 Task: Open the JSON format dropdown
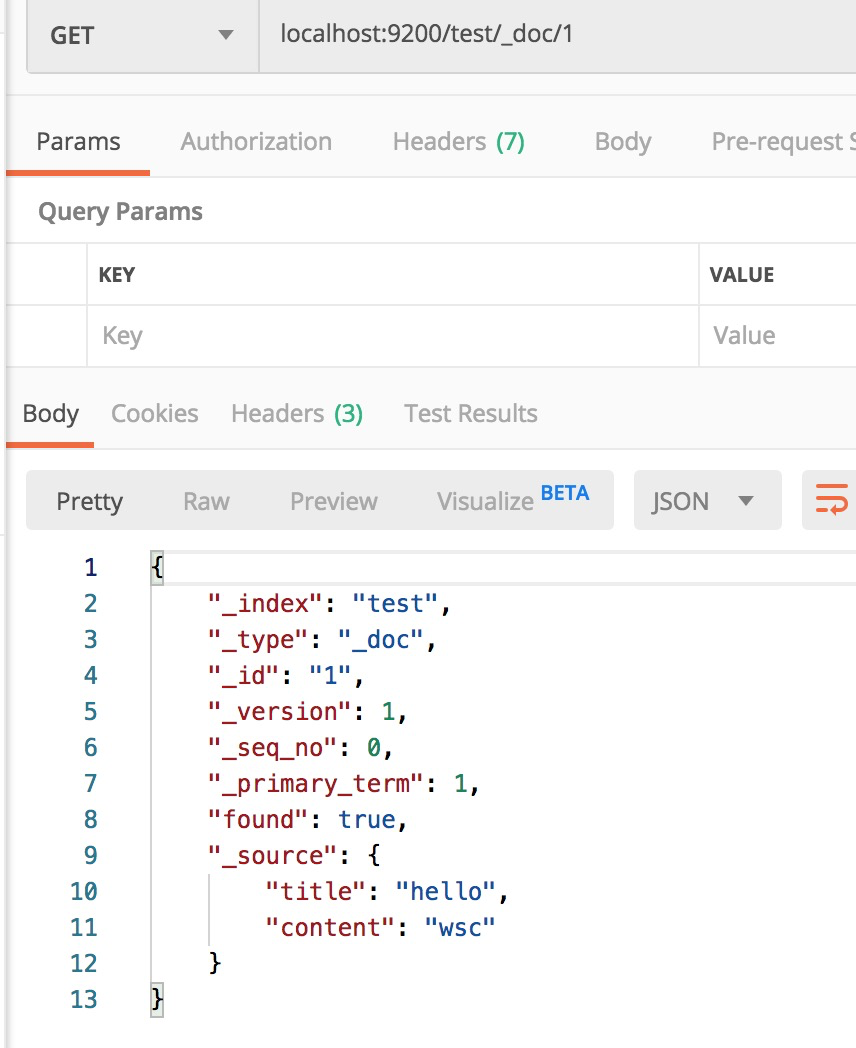tap(706, 501)
